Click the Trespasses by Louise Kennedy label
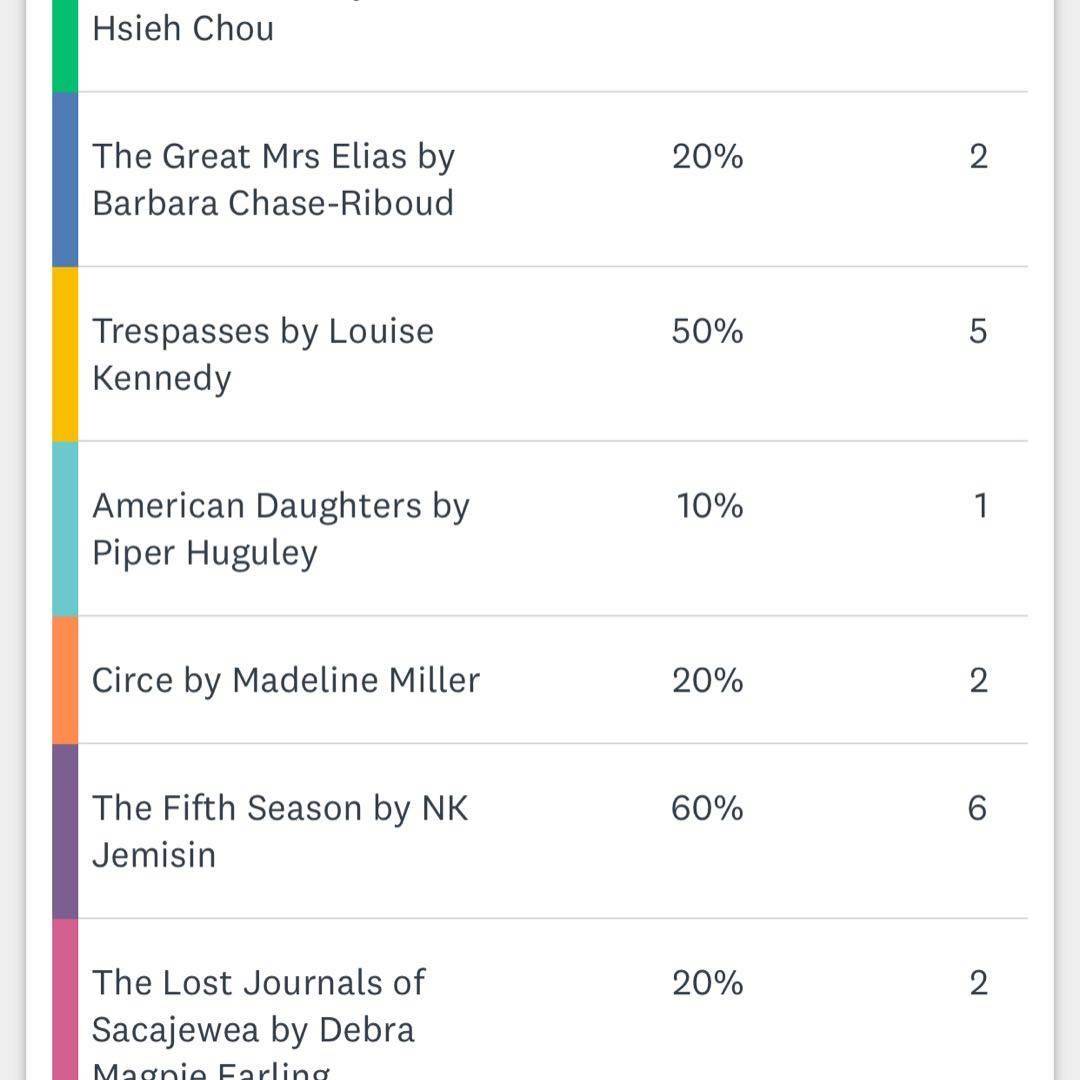Viewport: 1080px width, 1080px height. point(262,354)
